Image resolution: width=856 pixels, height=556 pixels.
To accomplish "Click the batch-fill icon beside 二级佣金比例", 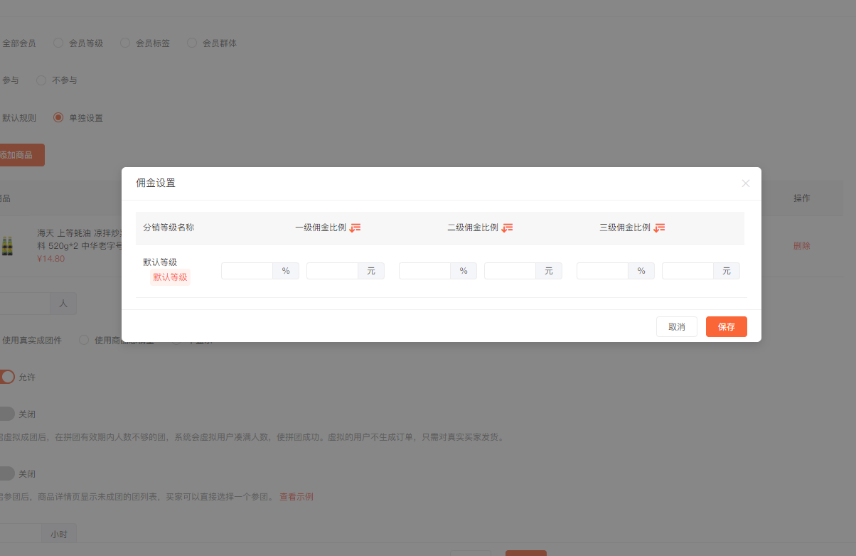I will (507, 227).
